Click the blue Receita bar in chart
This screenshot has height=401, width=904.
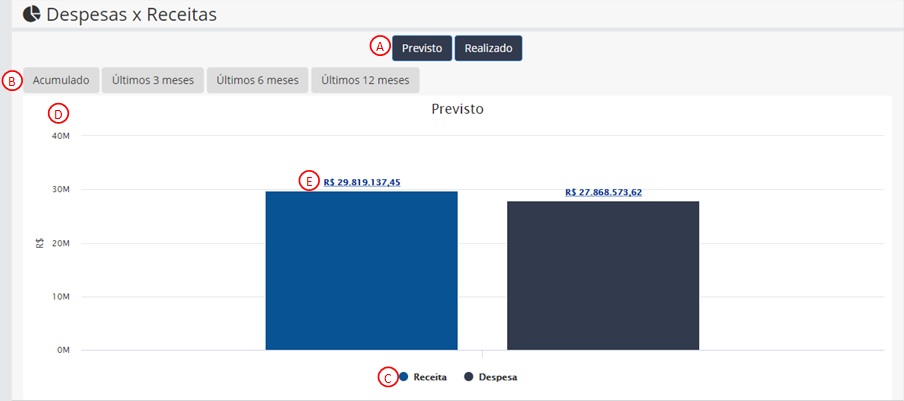[x=361, y=271]
